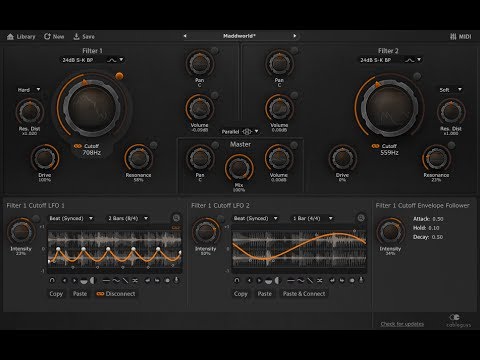Toggle Filter 1 Pan modulation dot

[x=215, y=51]
